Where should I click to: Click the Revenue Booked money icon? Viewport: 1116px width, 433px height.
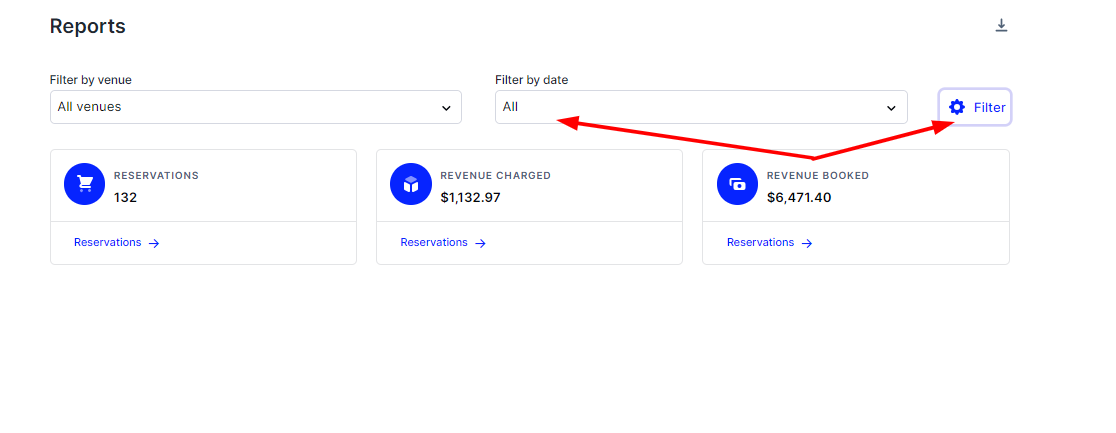click(737, 184)
